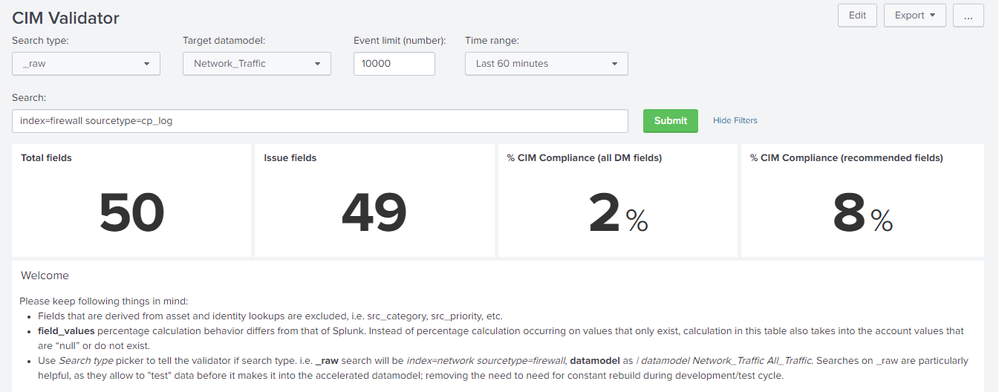Image resolution: width=999 pixels, height=392 pixels.
Task: Click the "Total fields" panel title
Action: click(x=47, y=158)
